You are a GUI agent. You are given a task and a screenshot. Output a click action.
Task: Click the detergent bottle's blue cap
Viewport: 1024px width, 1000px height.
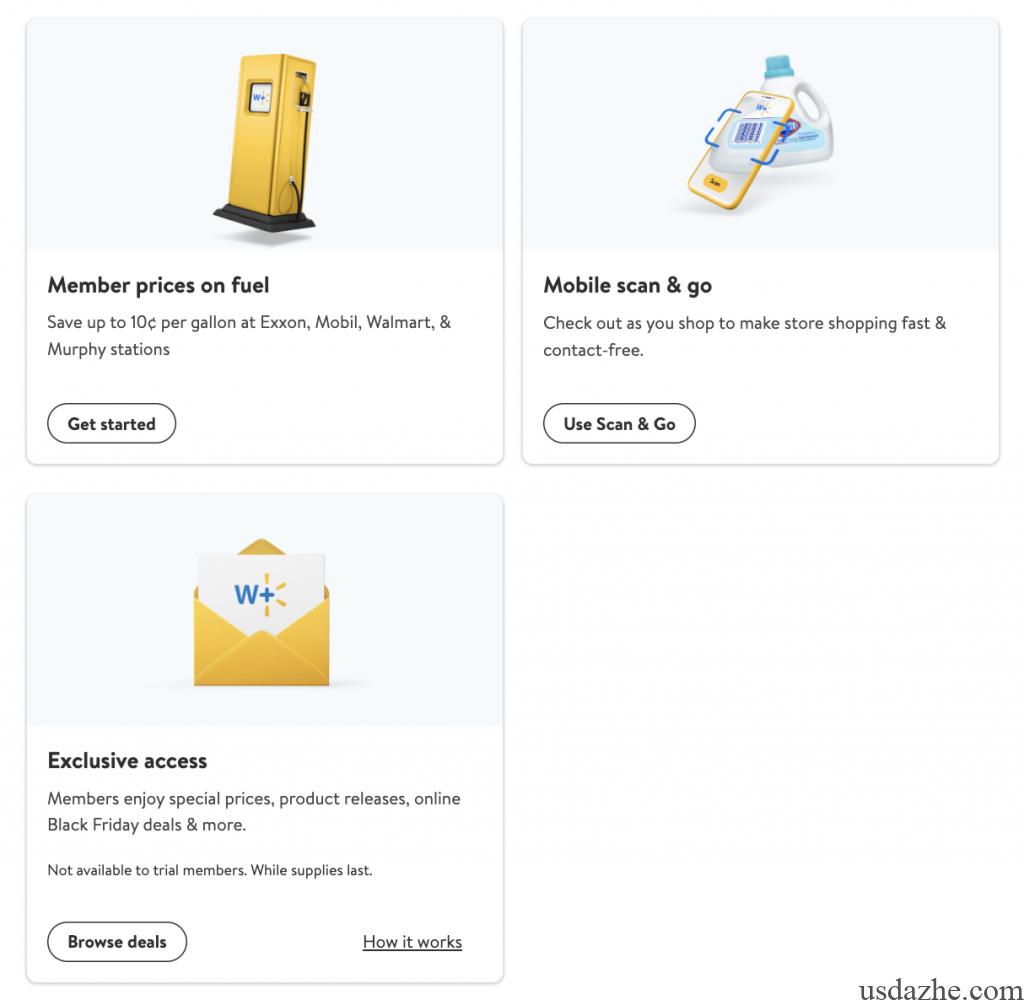click(x=779, y=68)
